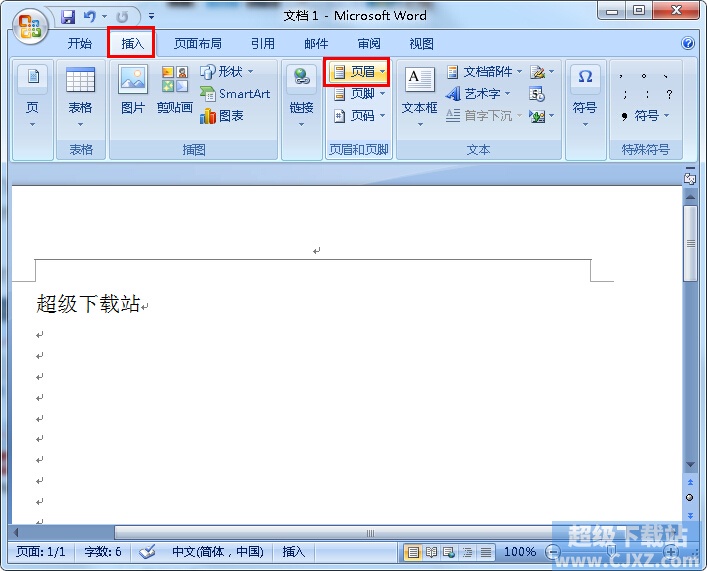The width and height of the screenshot is (707, 571).
Task: Insert a table with 表格 button
Action: pos(80,97)
